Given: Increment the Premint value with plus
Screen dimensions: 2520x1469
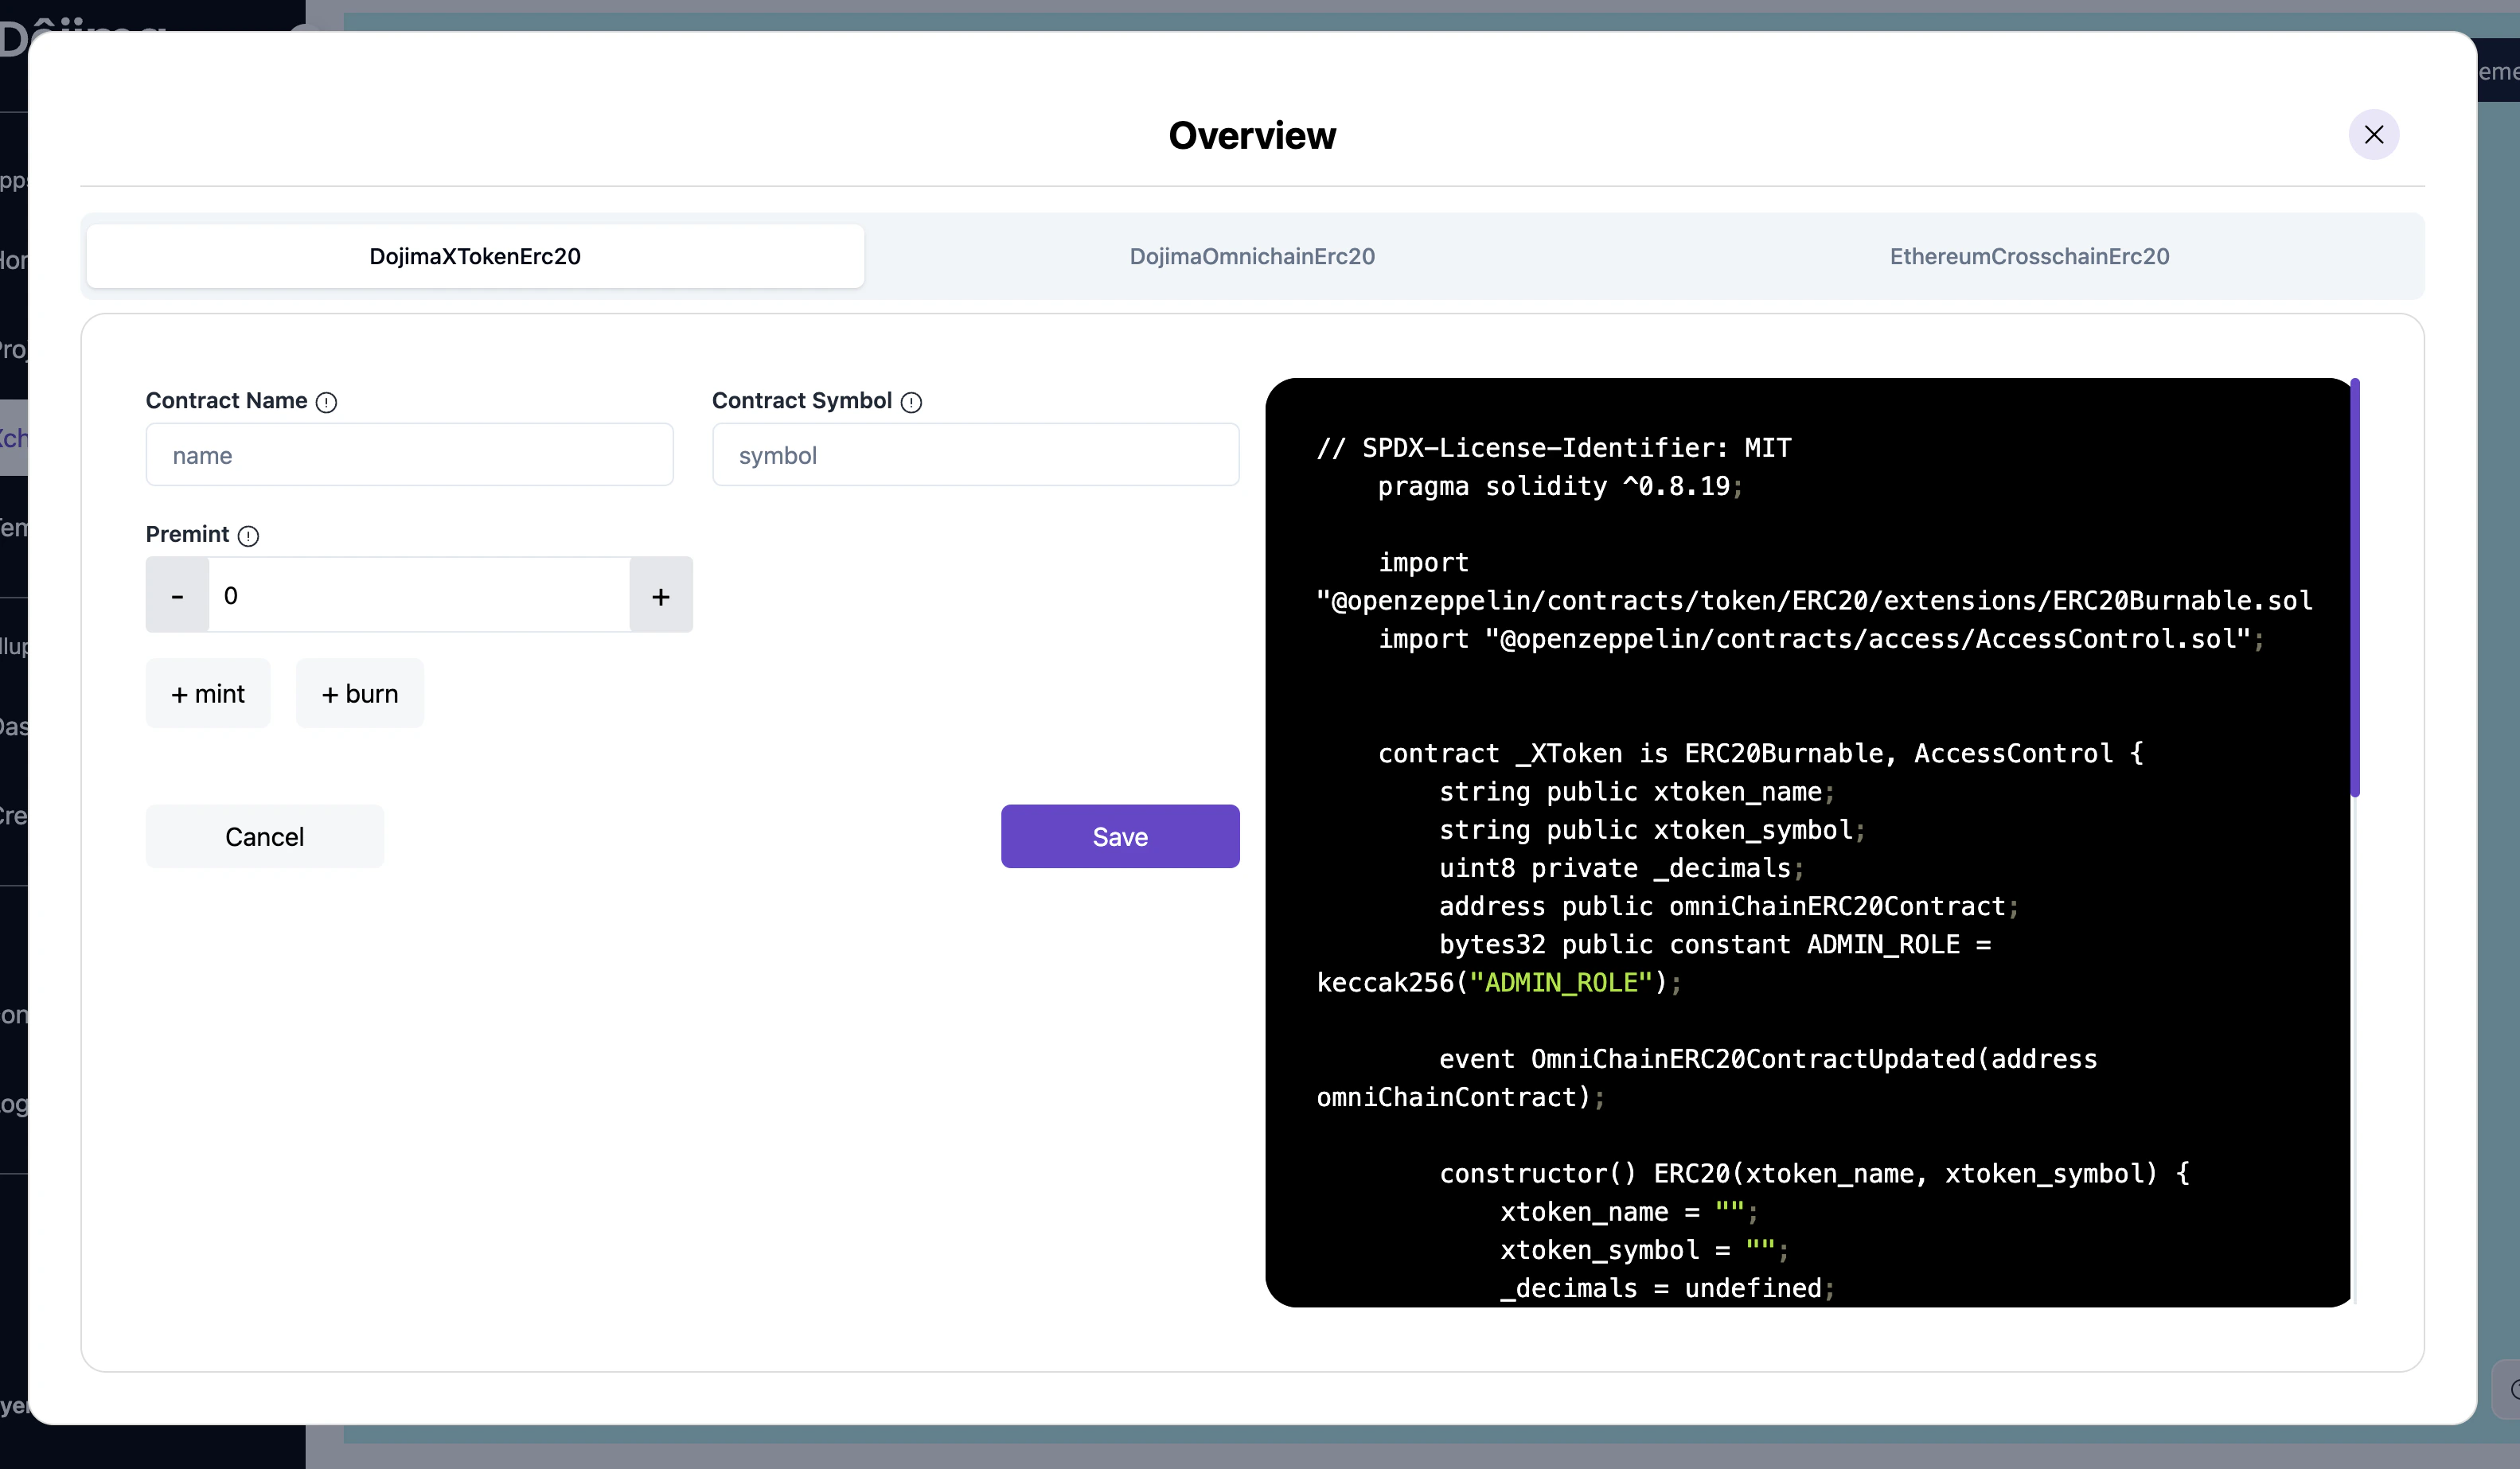Looking at the screenshot, I should pos(660,595).
